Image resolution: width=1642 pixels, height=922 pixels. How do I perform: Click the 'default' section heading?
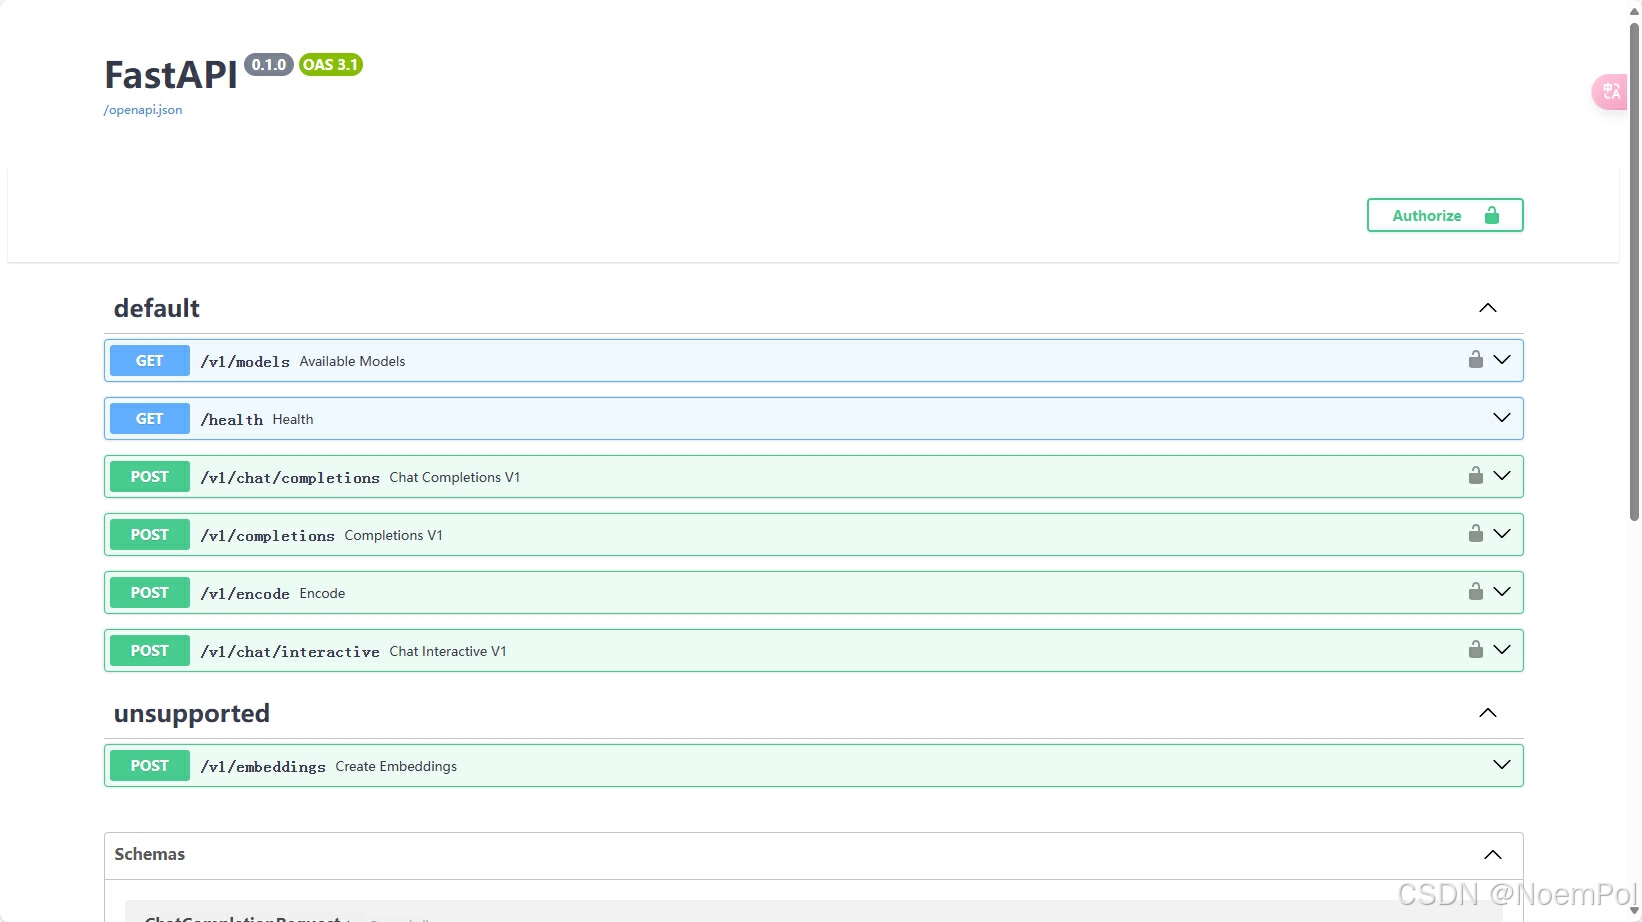click(157, 308)
